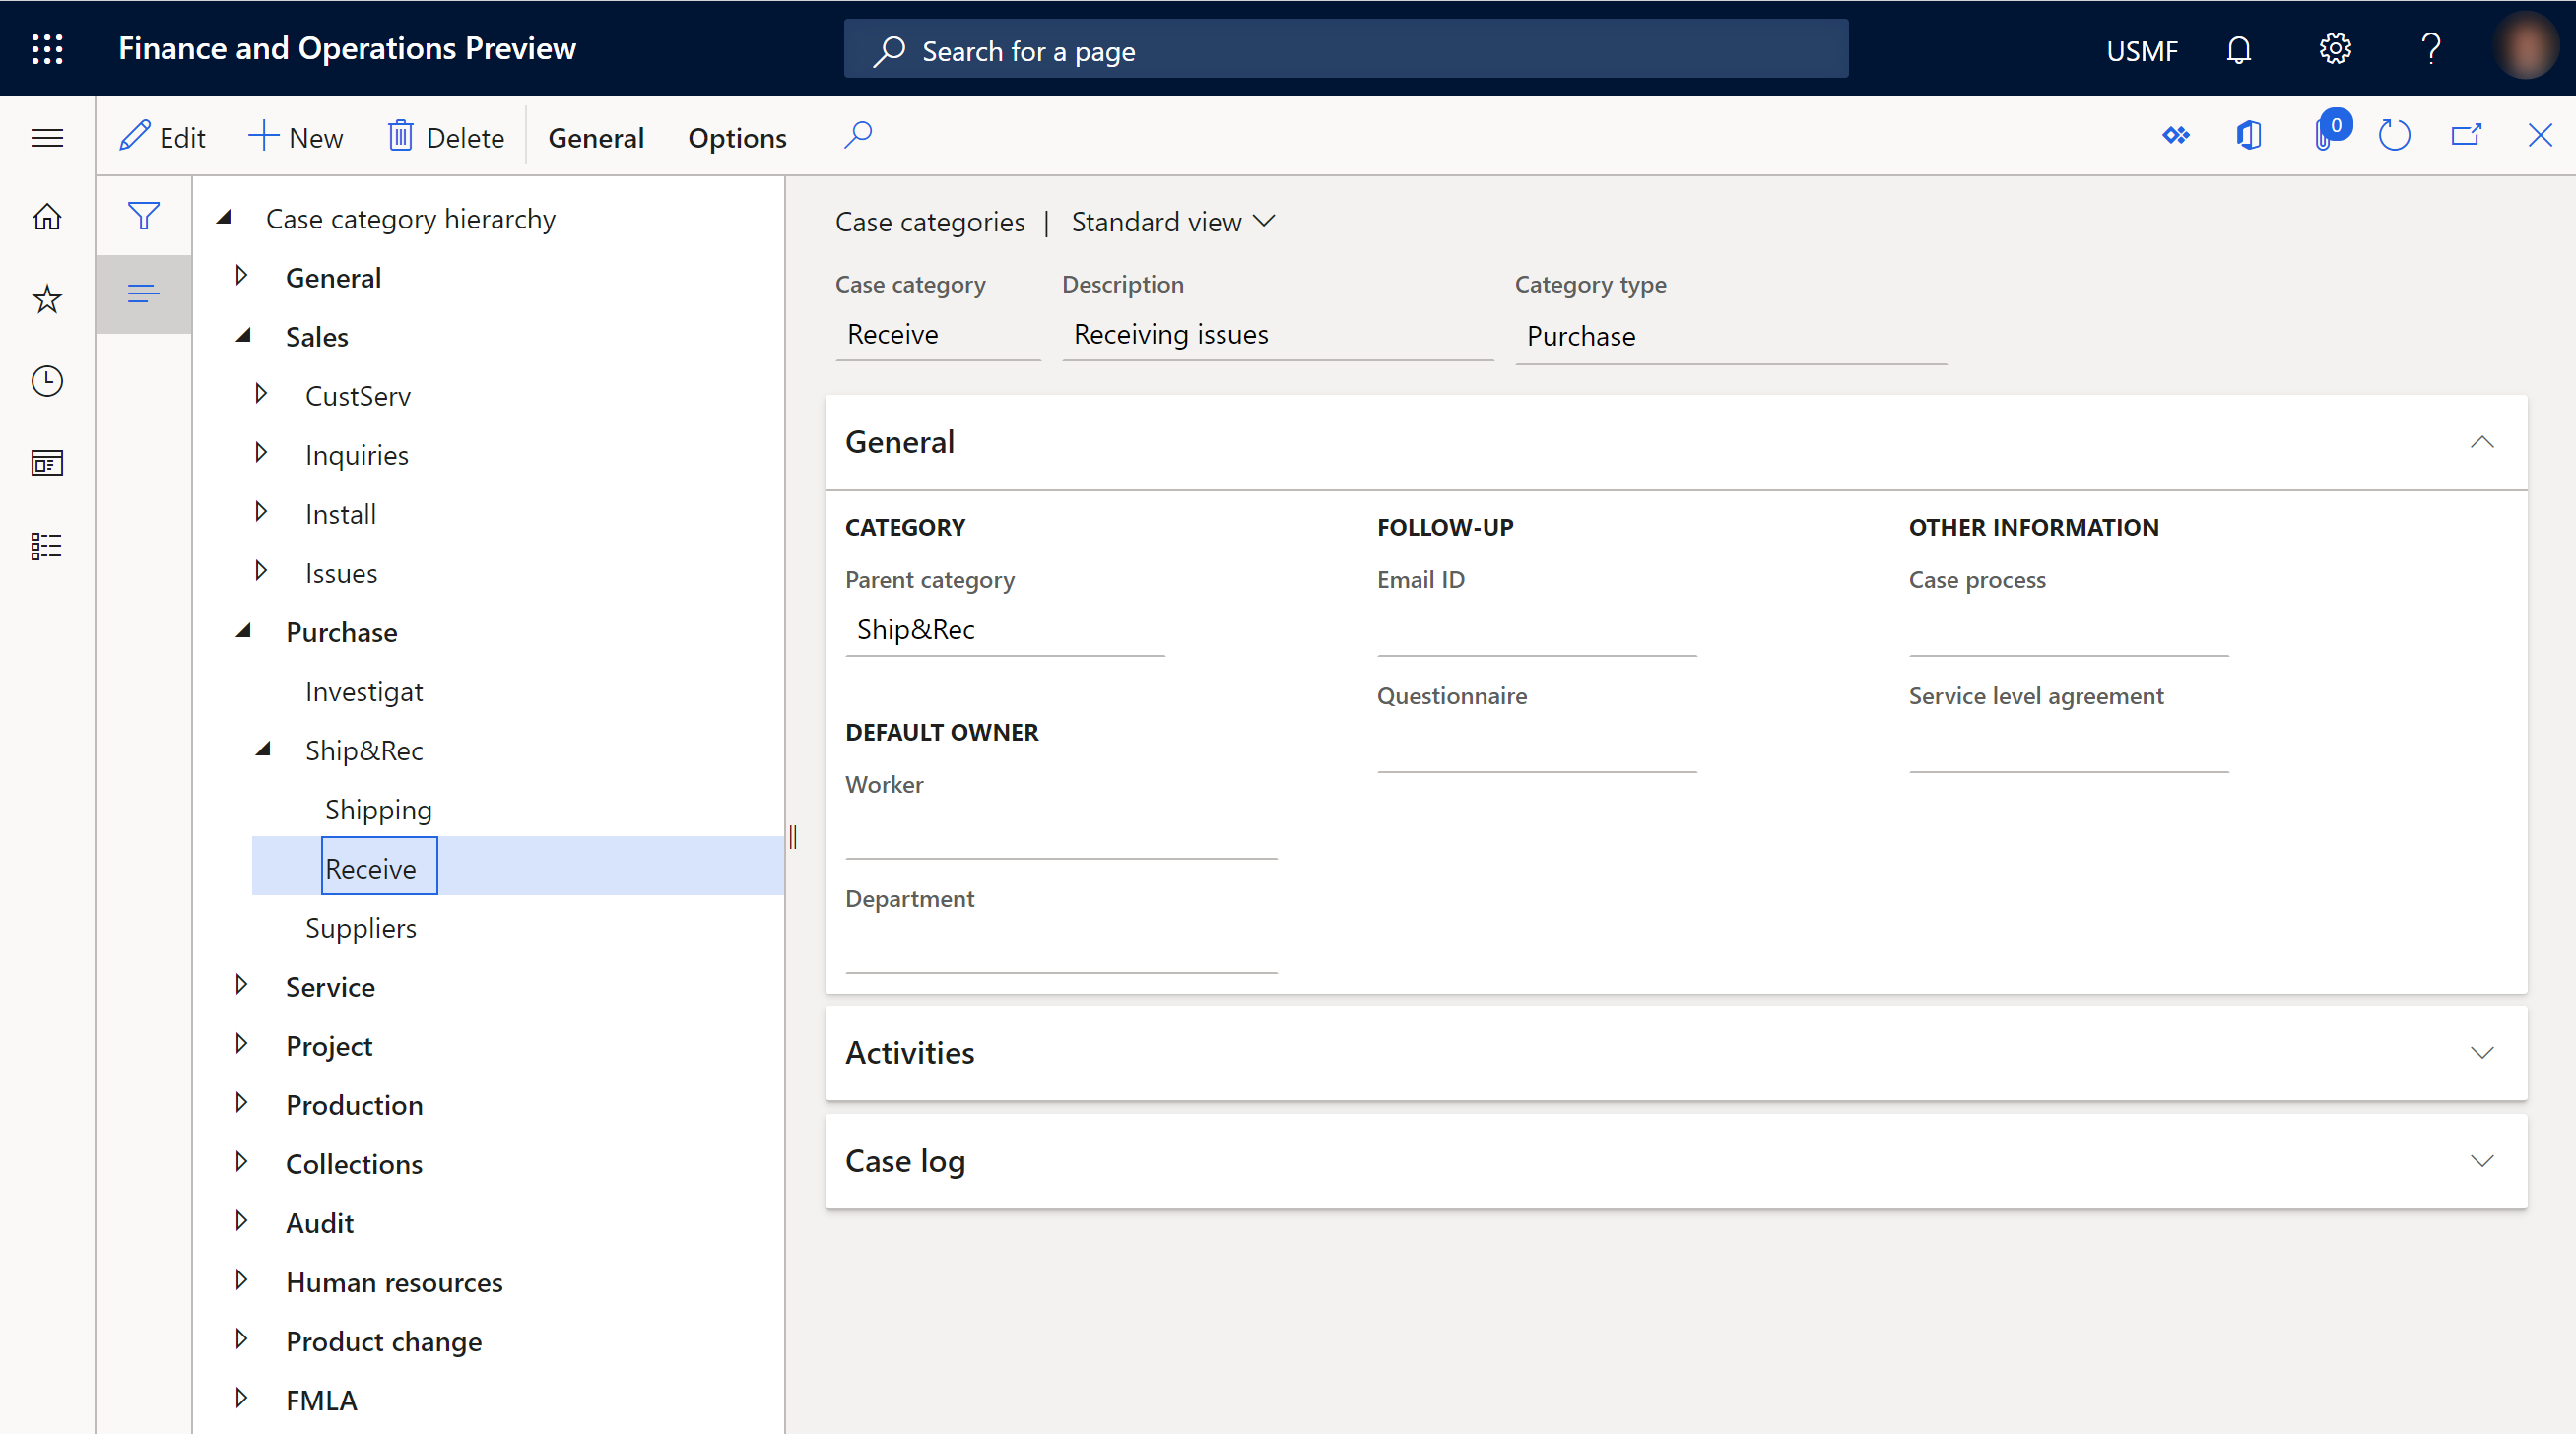Image resolution: width=2576 pixels, height=1434 pixels.
Task: Open the Standard view dropdown
Action: pyautogui.click(x=1173, y=221)
